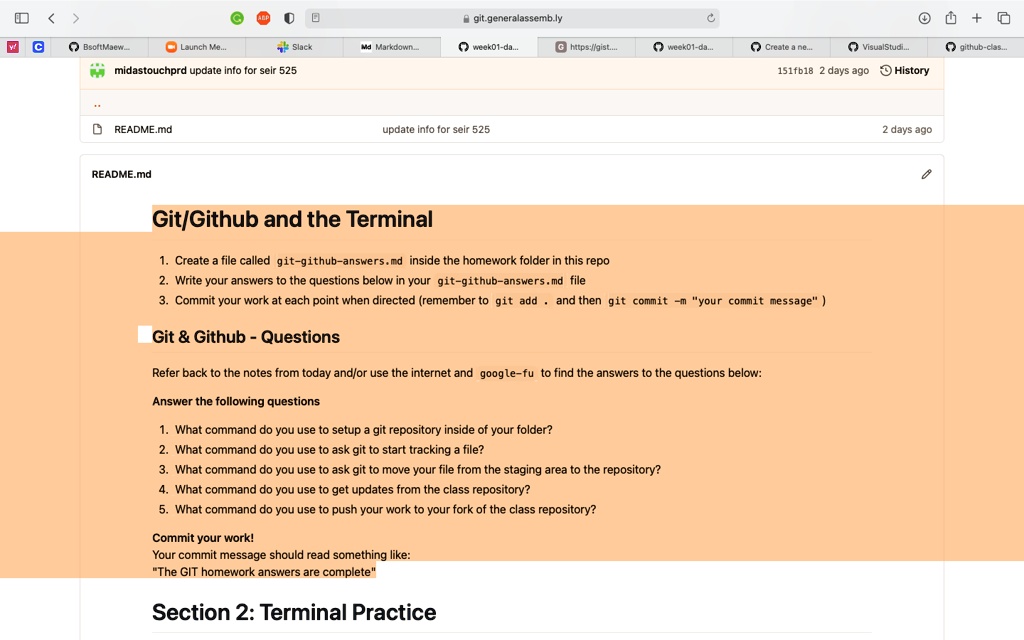Switch to the Slack tab
This screenshot has width=1024, height=640.
coord(295,47)
